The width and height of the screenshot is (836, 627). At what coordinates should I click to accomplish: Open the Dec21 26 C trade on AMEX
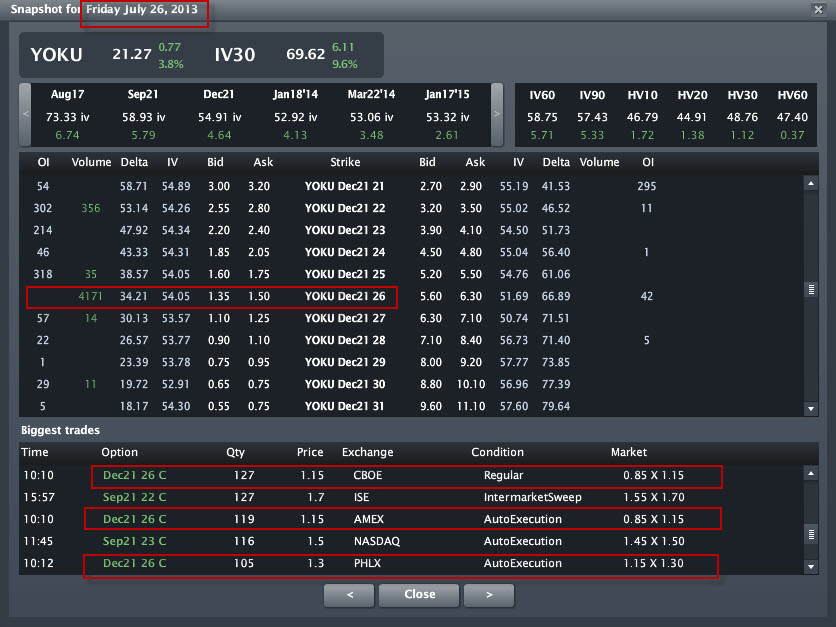(x=411, y=519)
